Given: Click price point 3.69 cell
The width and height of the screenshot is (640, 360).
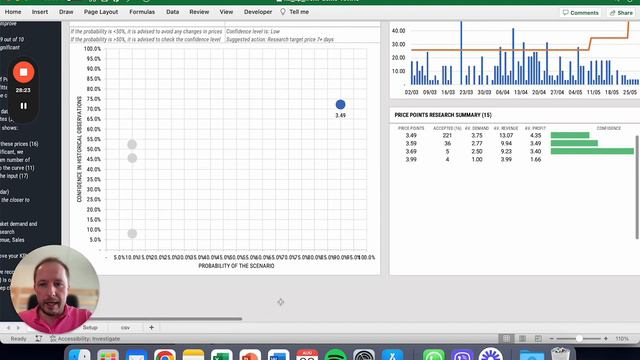Looking at the screenshot, I should click(x=411, y=151).
